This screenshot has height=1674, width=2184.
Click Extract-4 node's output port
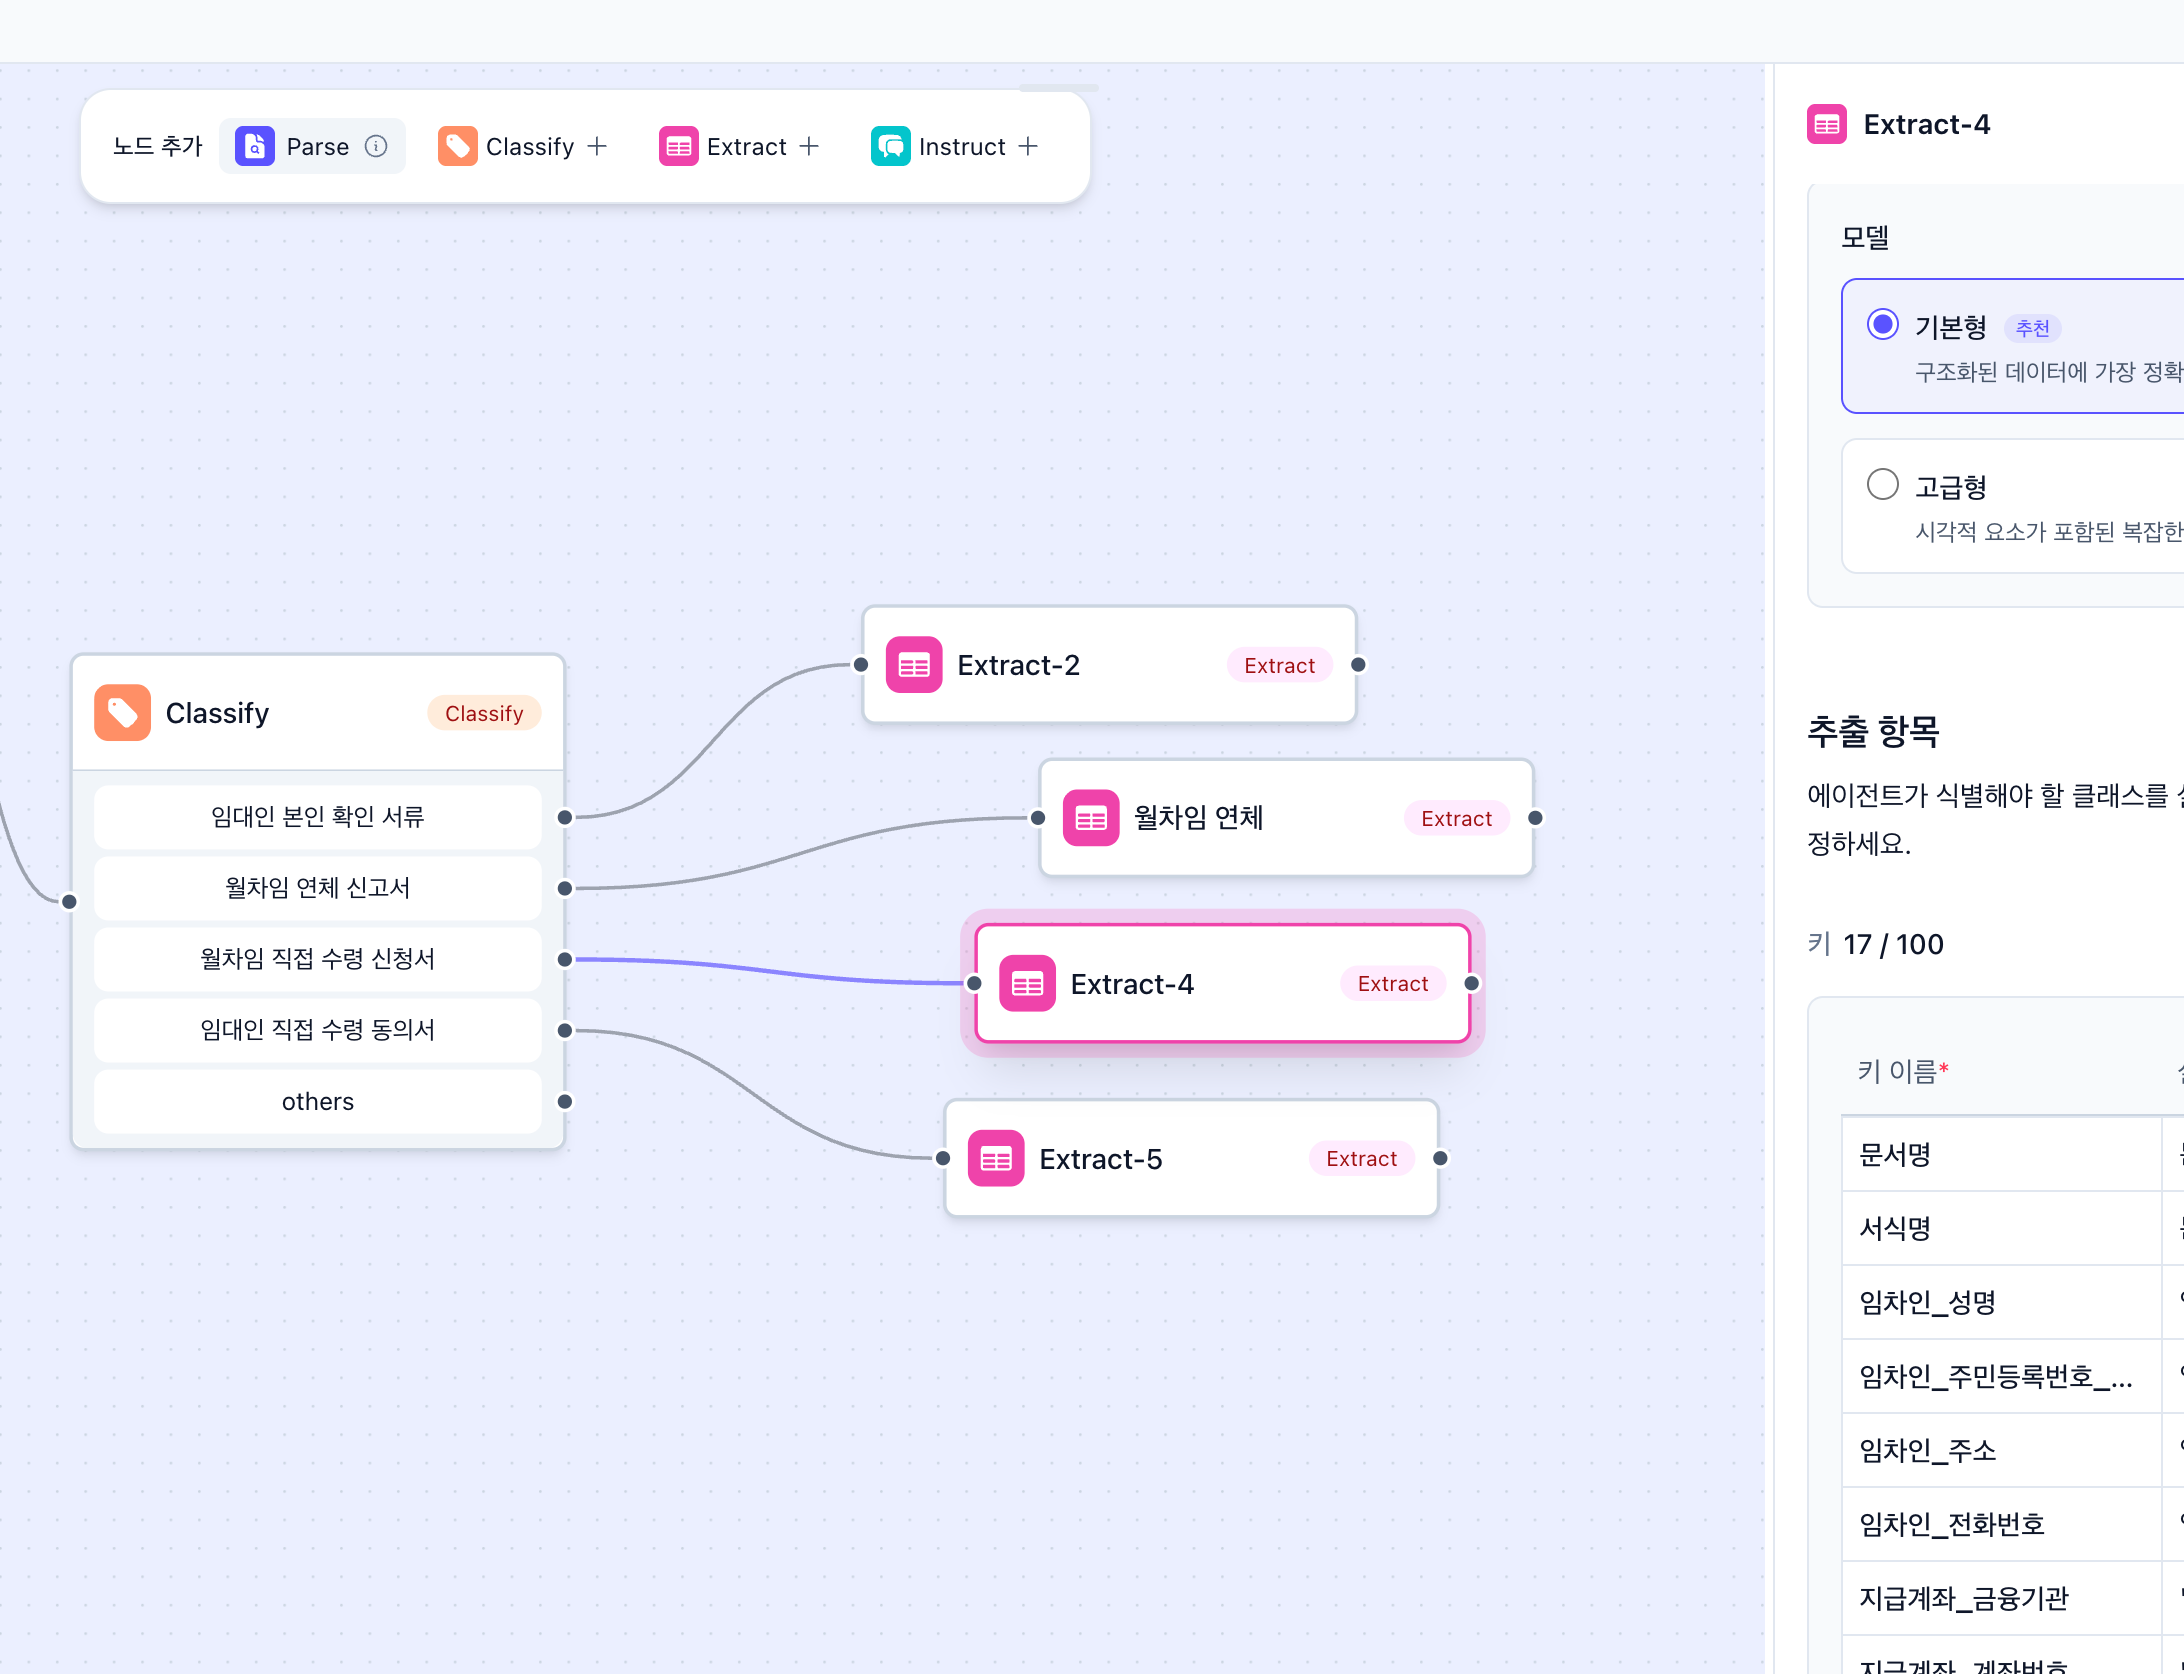tap(1472, 984)
